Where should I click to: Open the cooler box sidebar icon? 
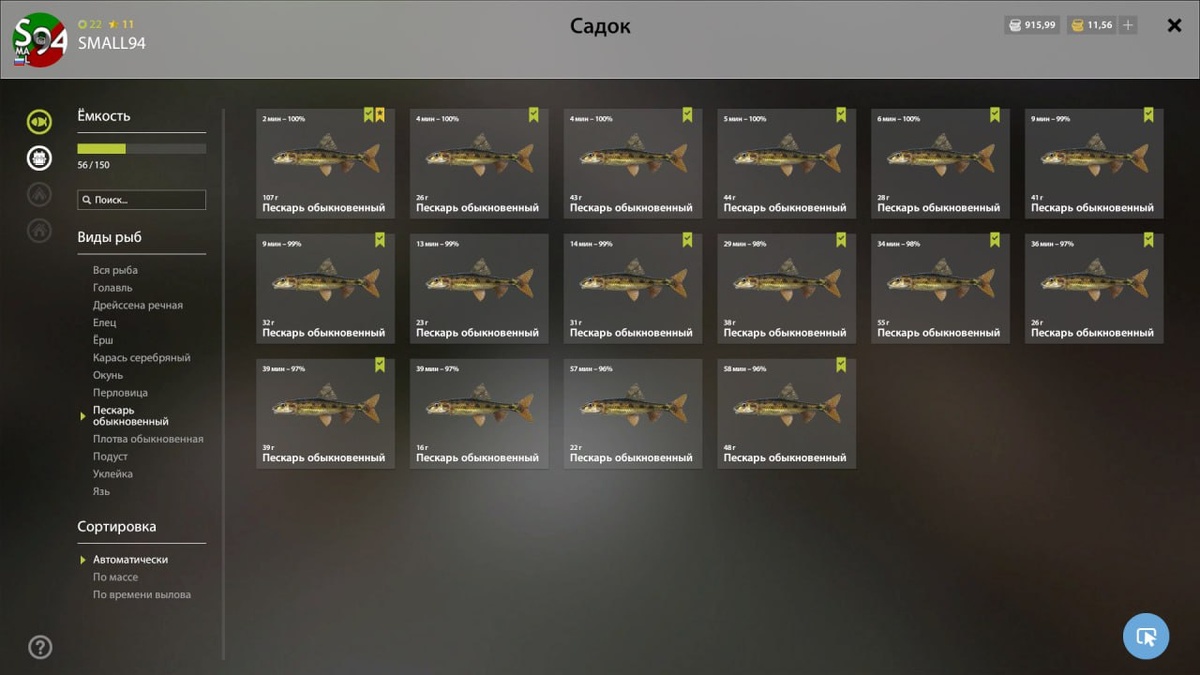point(39,158)
